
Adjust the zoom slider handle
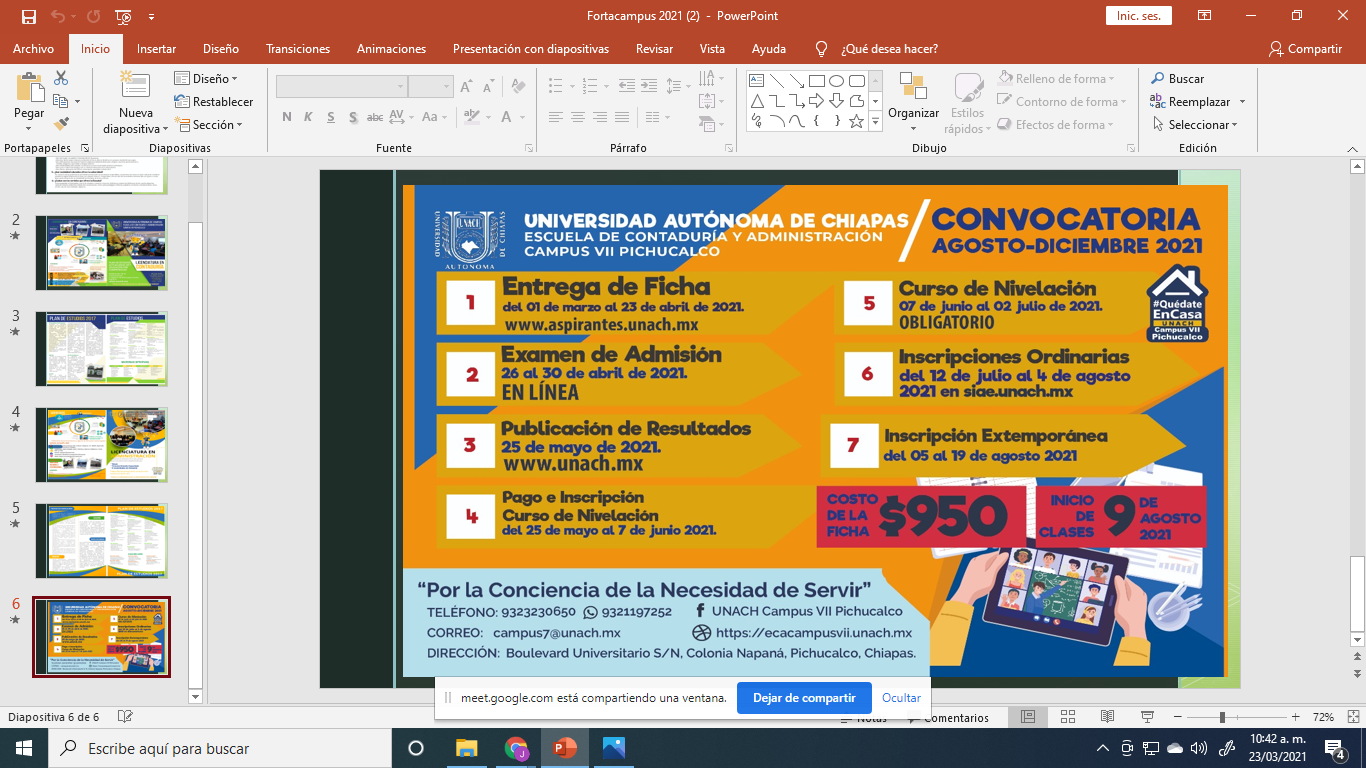[x=1222, y=717]
